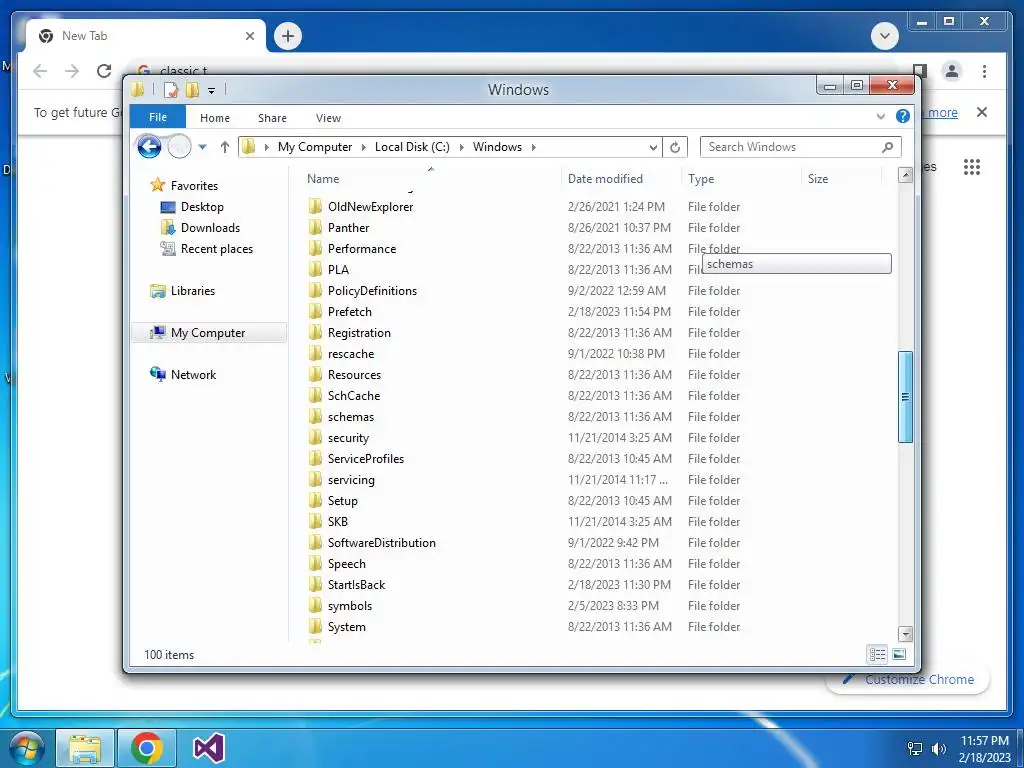Click My Computer breadcrumb segment
1024x768 pixels.
coord(315,147)
